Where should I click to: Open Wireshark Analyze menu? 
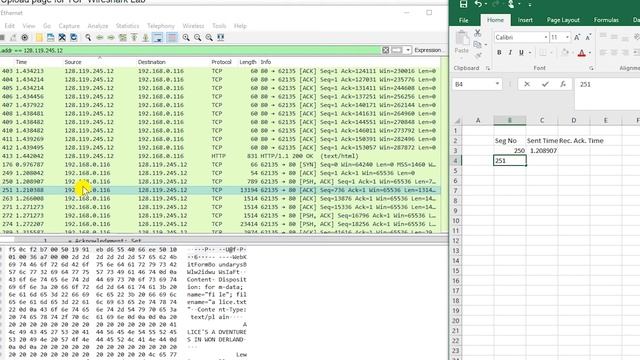coord(98,26)
